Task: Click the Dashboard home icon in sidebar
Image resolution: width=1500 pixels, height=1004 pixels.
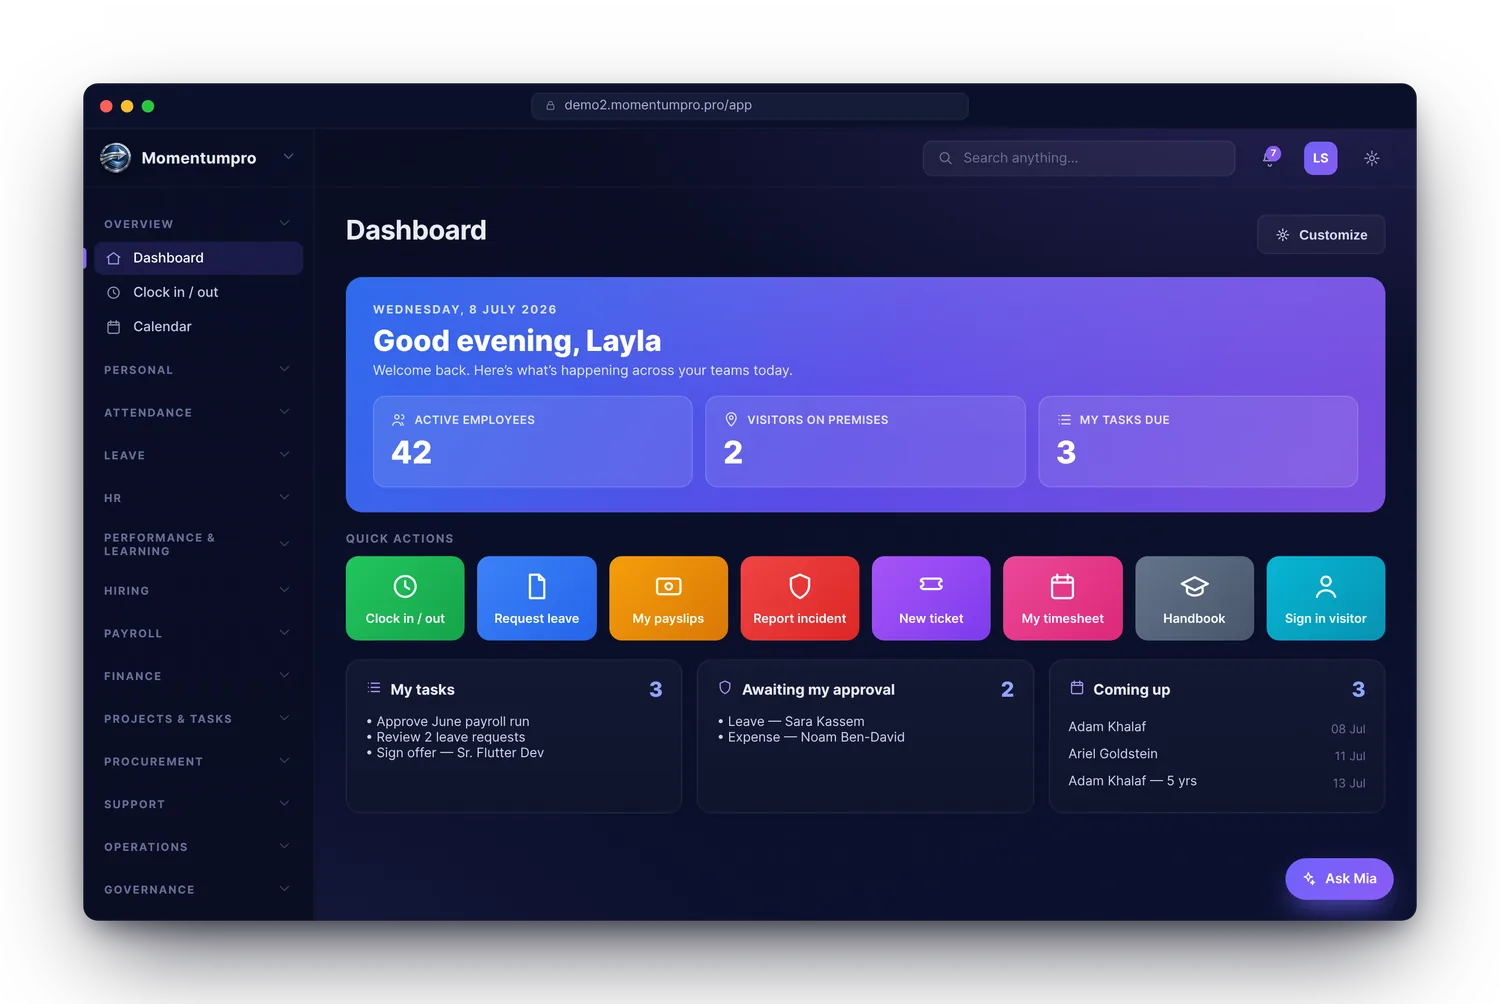Action: [x=114, y=258]
